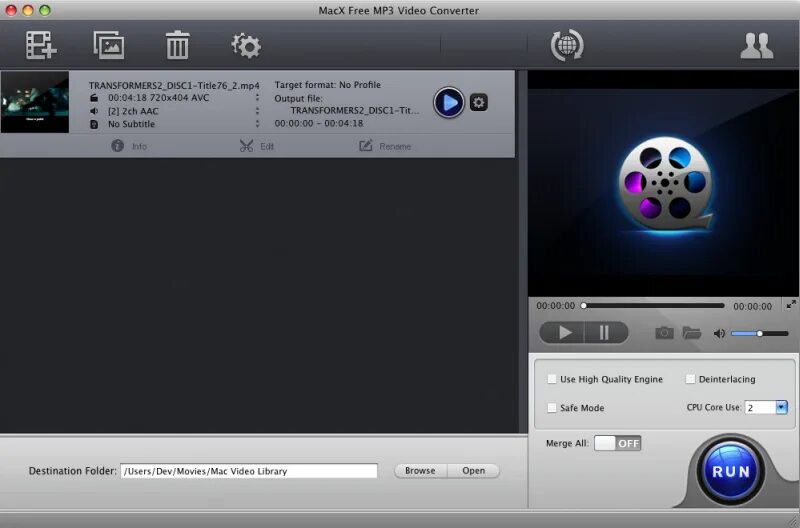Viewport: 800px width, 528px height.
Task: Click the globe check-for-update icon
Action: coord(567,45)
